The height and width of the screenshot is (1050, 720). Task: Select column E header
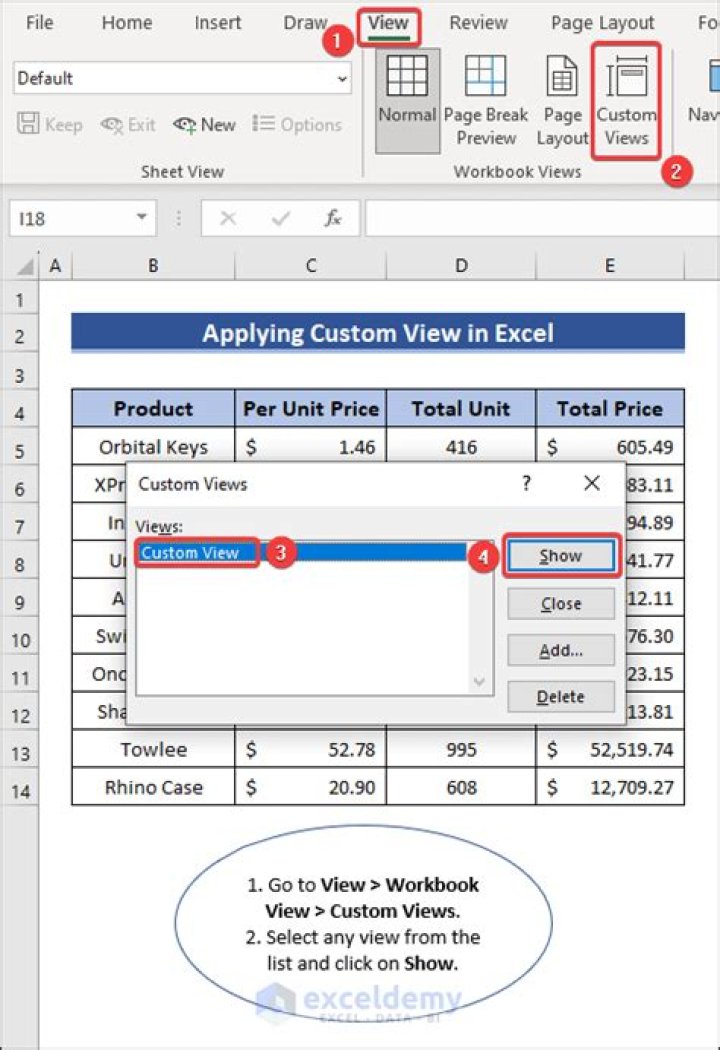[610, 266]
